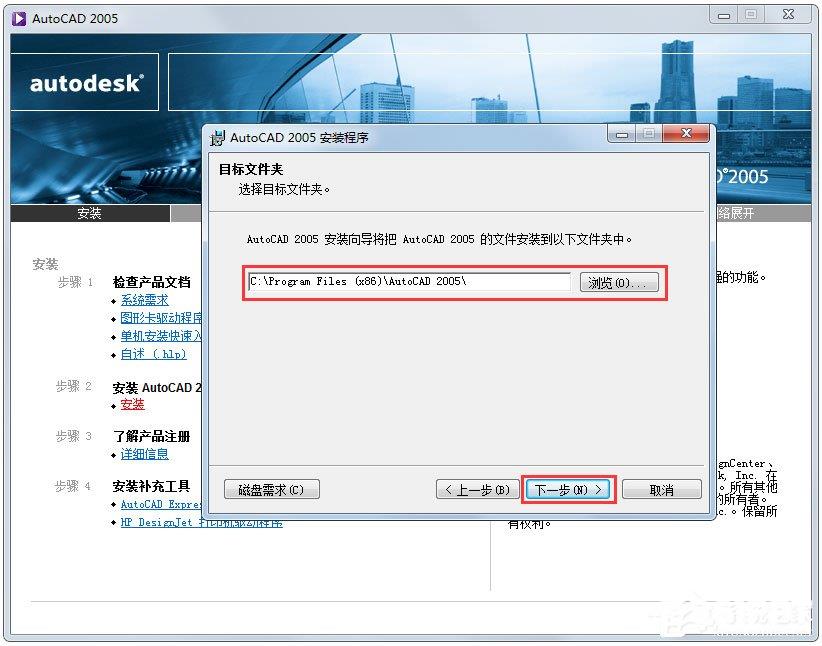Click the 上一步(B) button
Screen dimensions: 822x646
pyautogui.click(x=477, y=490)
